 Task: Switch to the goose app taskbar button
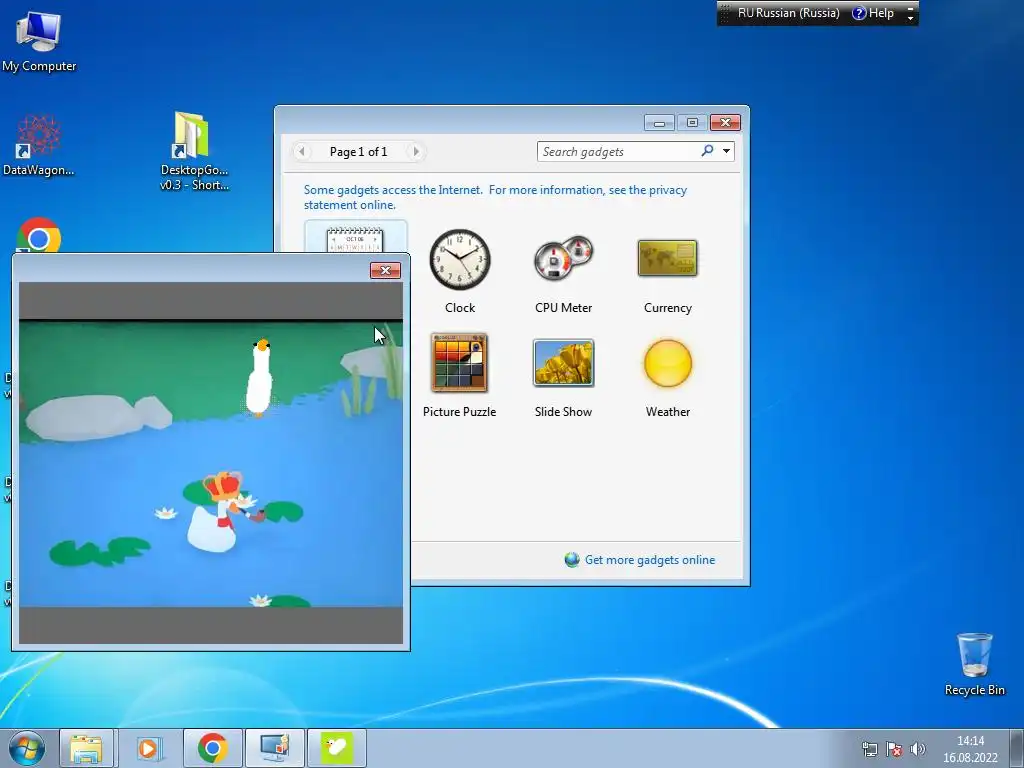pyautogui.click(x=337, y=748)
